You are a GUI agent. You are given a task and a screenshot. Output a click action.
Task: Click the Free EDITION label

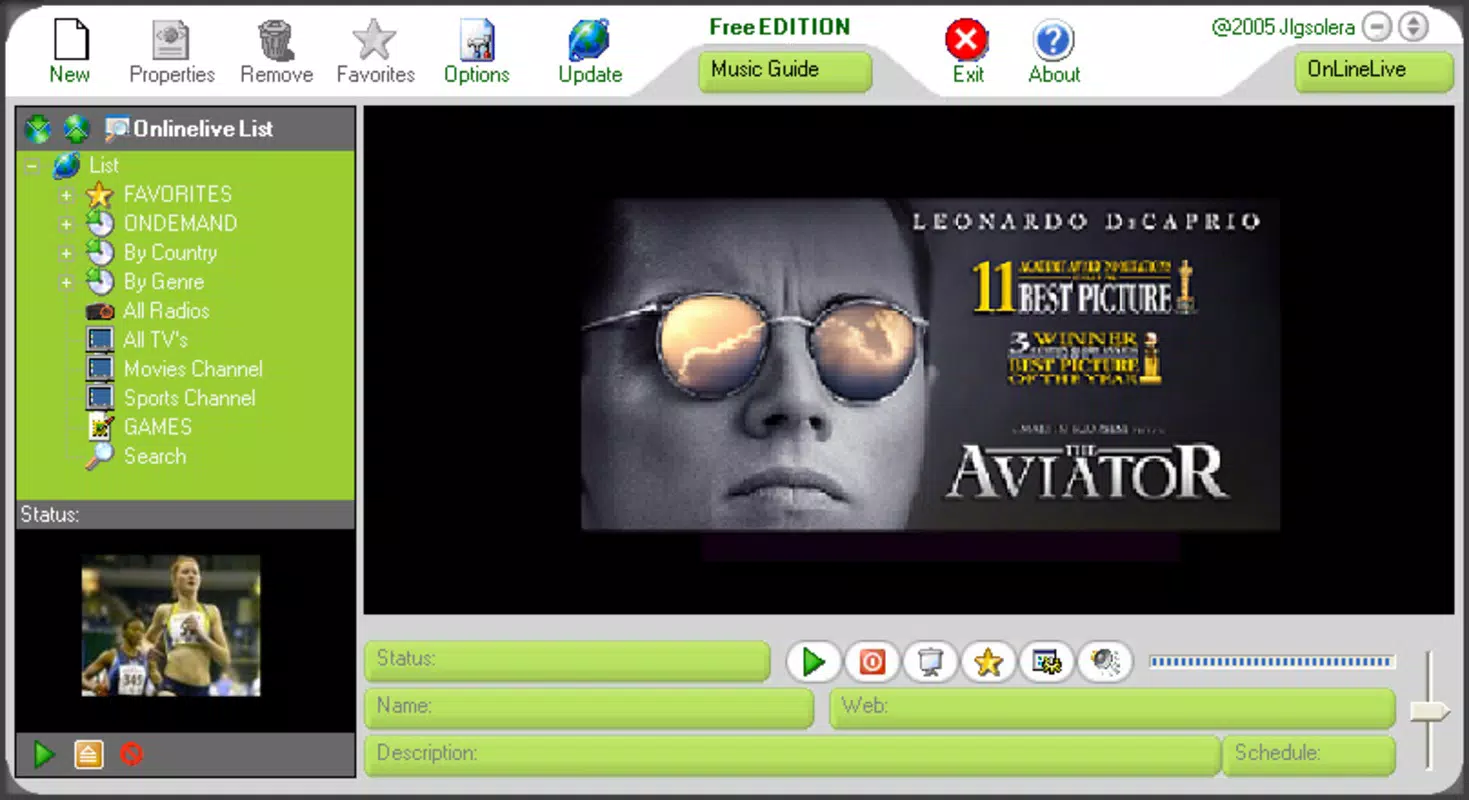pos(780,27)
